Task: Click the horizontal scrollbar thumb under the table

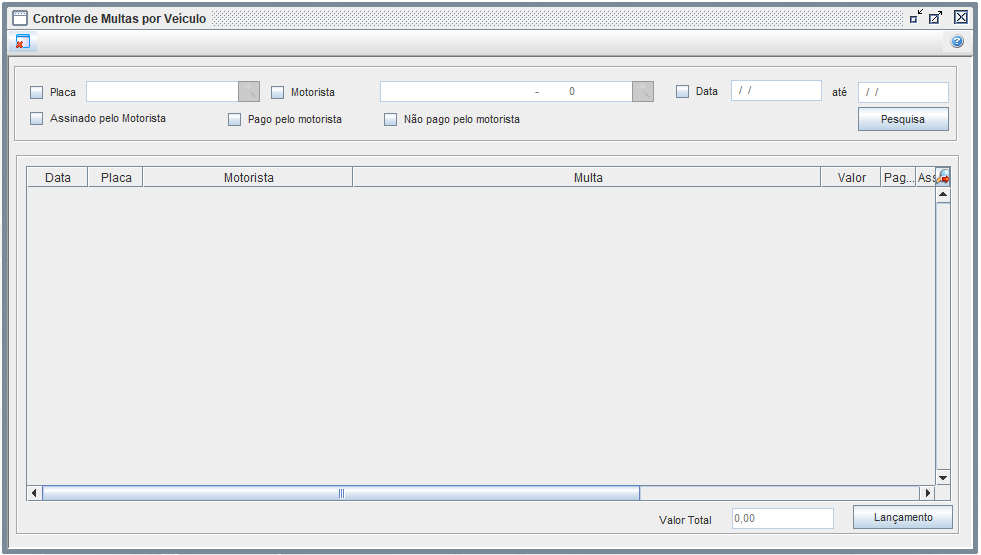Action: (340, 493)
